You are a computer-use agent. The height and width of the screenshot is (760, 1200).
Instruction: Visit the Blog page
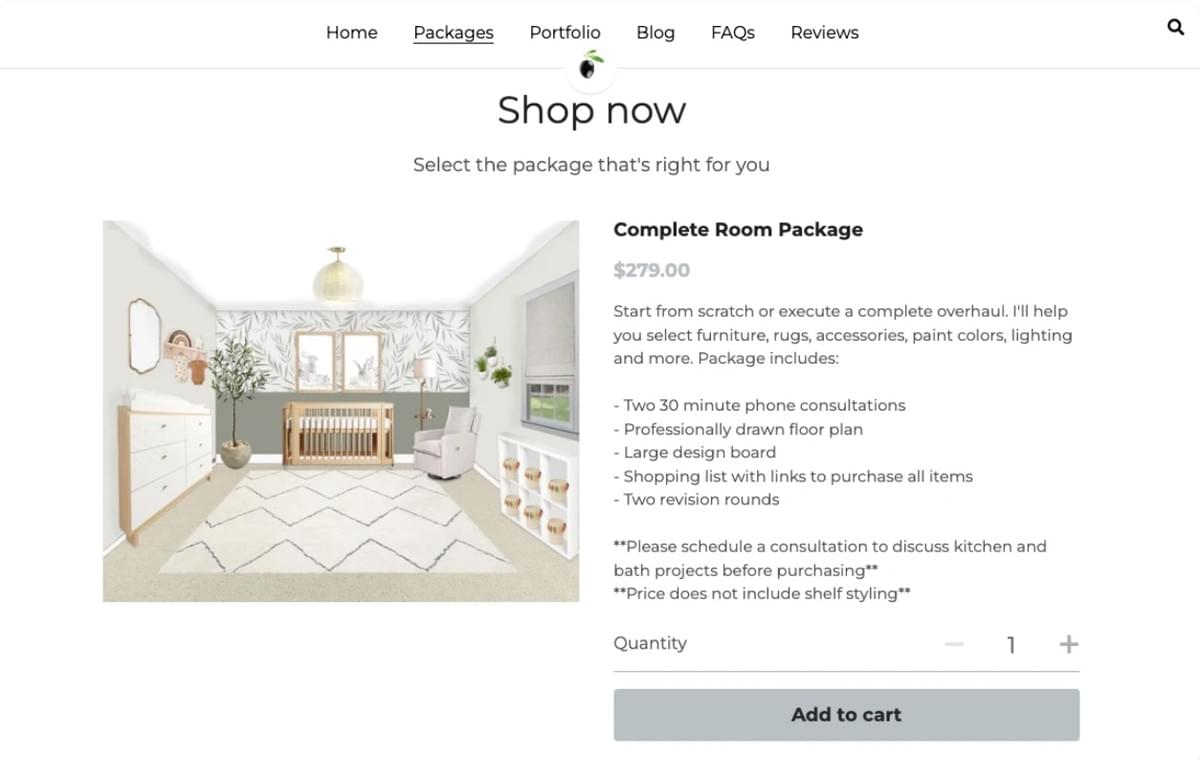[x=656, y=32]
